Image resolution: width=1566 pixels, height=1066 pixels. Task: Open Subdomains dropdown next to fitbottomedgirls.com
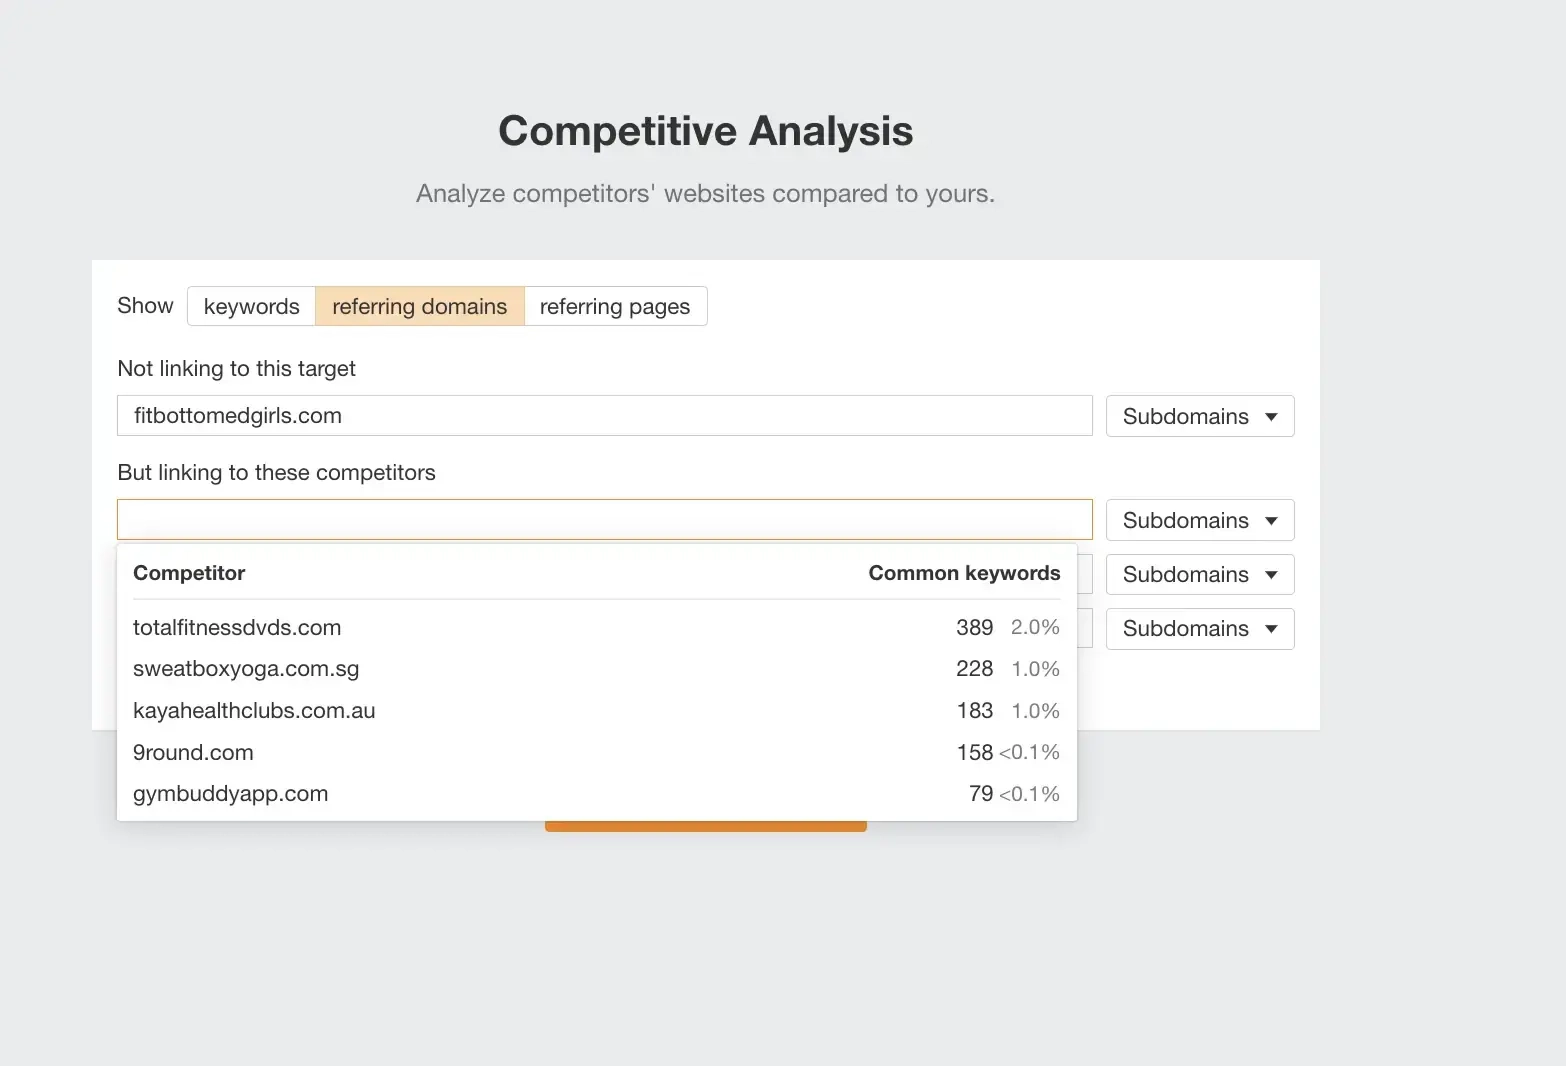tap(1199, 416)
